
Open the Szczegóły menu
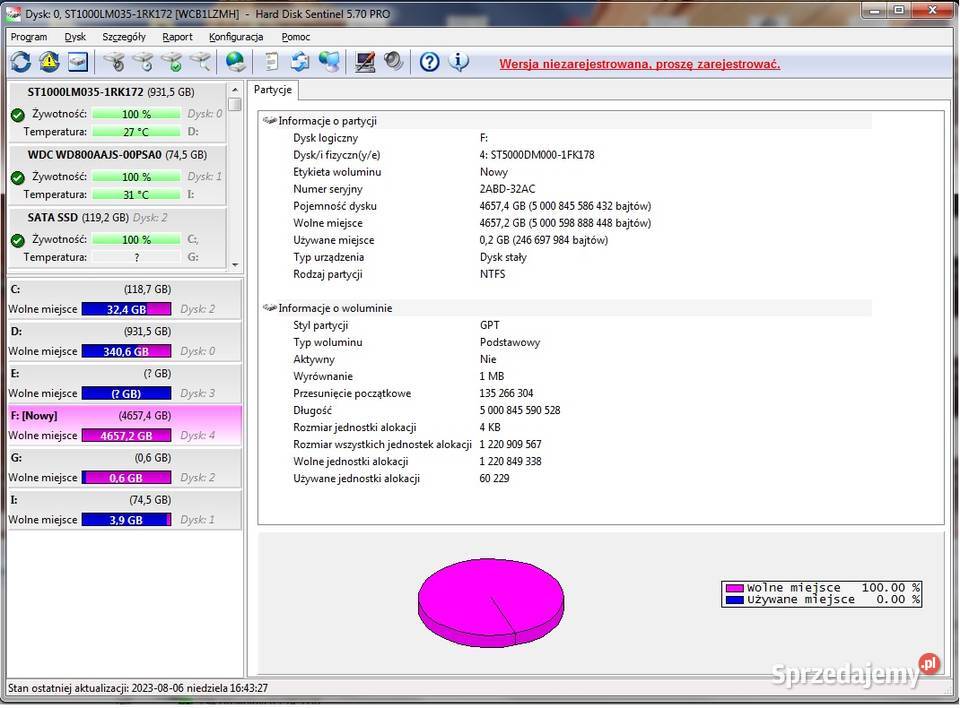click(x=124, y=37)
